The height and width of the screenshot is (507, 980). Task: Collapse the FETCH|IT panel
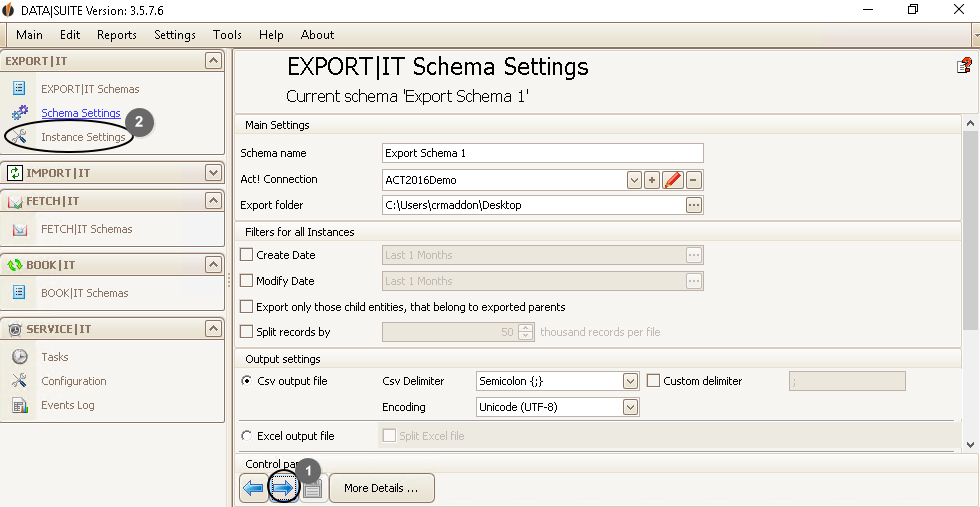pos(213,201)
